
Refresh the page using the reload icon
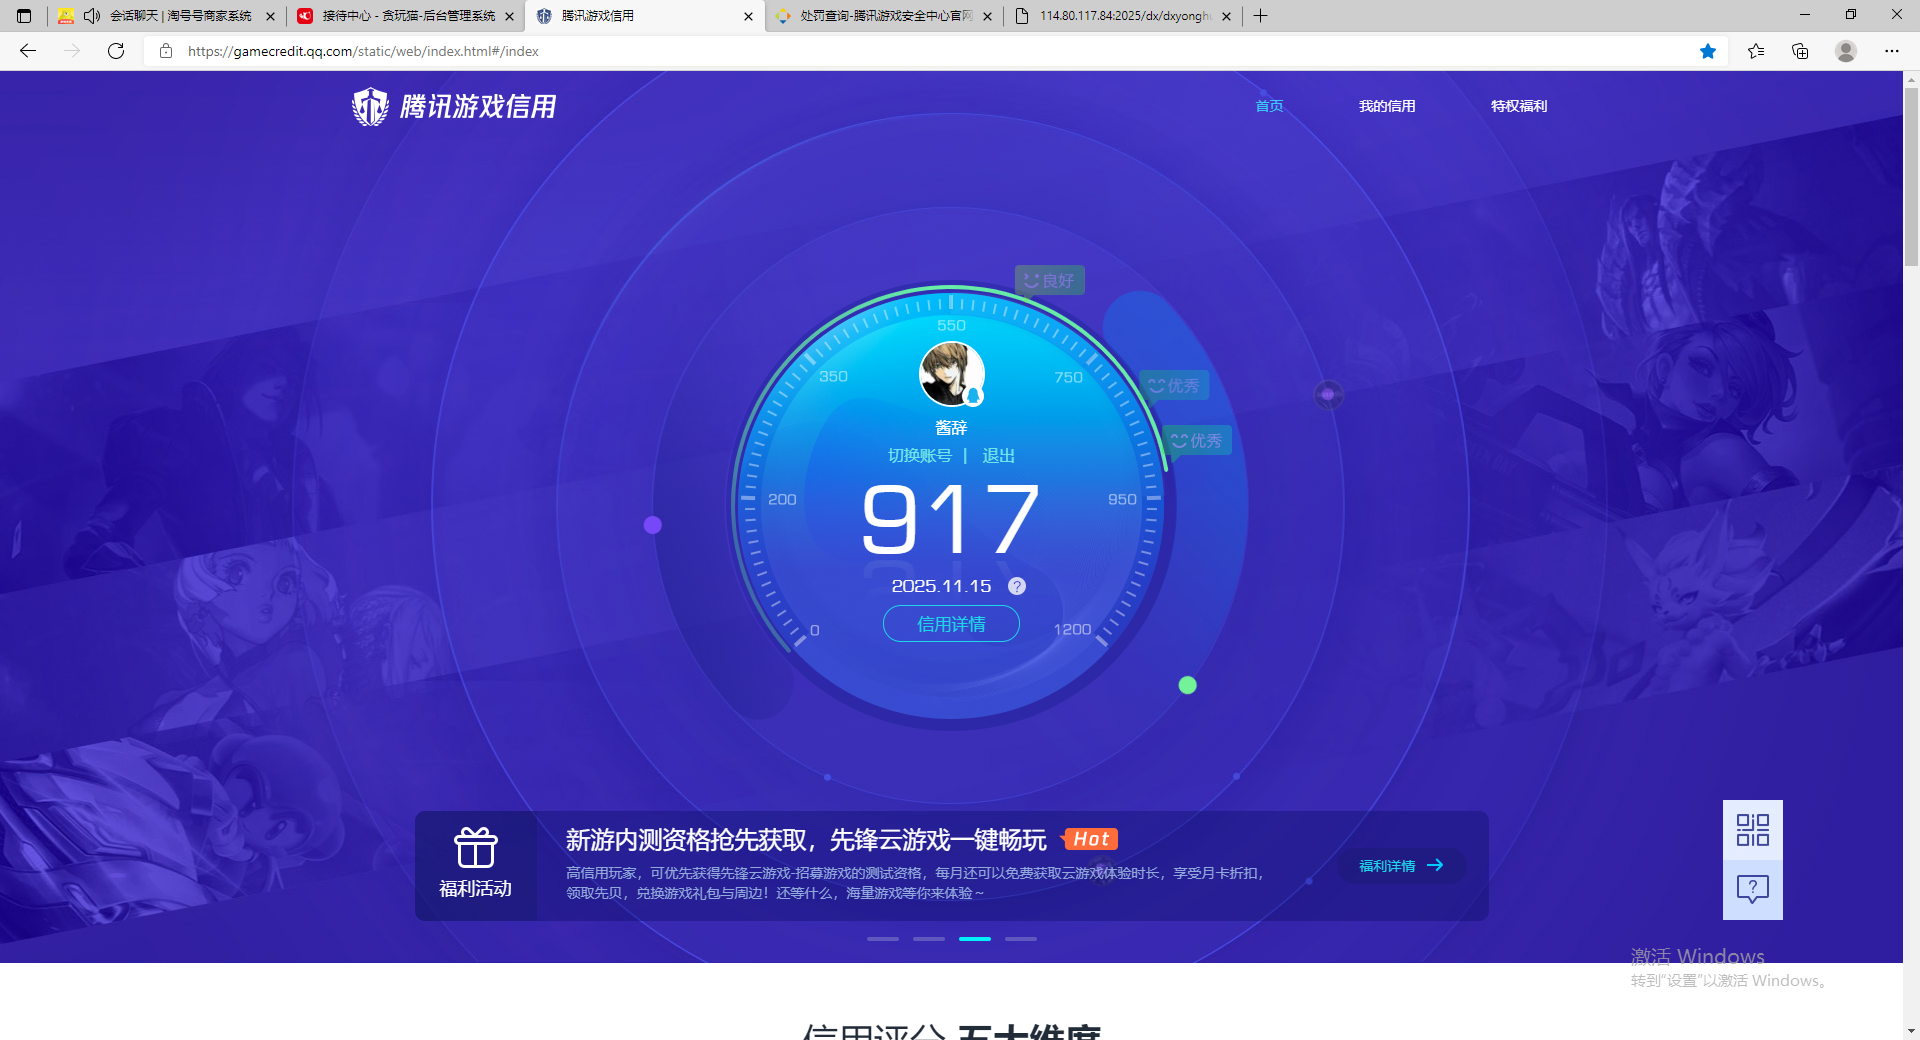[x=116, y=51]
